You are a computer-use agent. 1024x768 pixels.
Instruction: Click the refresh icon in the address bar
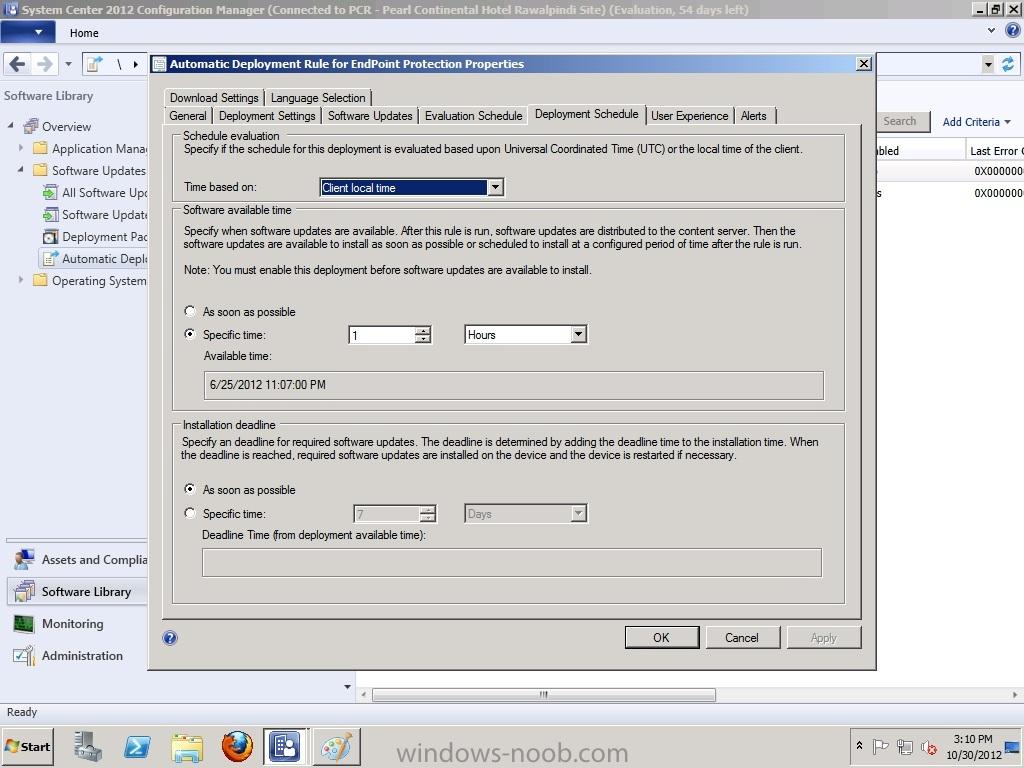(x=1008, y=64)
